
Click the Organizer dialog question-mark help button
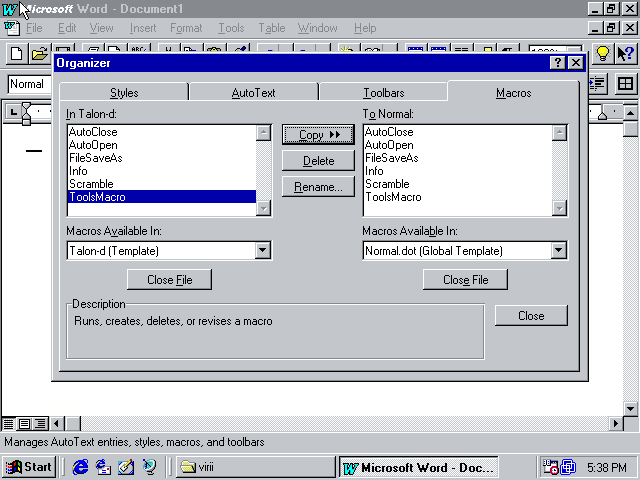[x=557, y=63]
